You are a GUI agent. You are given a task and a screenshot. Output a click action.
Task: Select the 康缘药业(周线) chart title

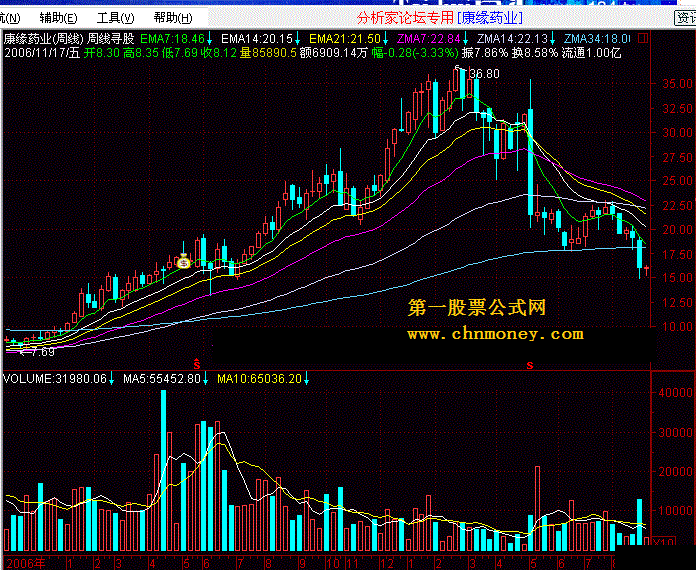43,39
